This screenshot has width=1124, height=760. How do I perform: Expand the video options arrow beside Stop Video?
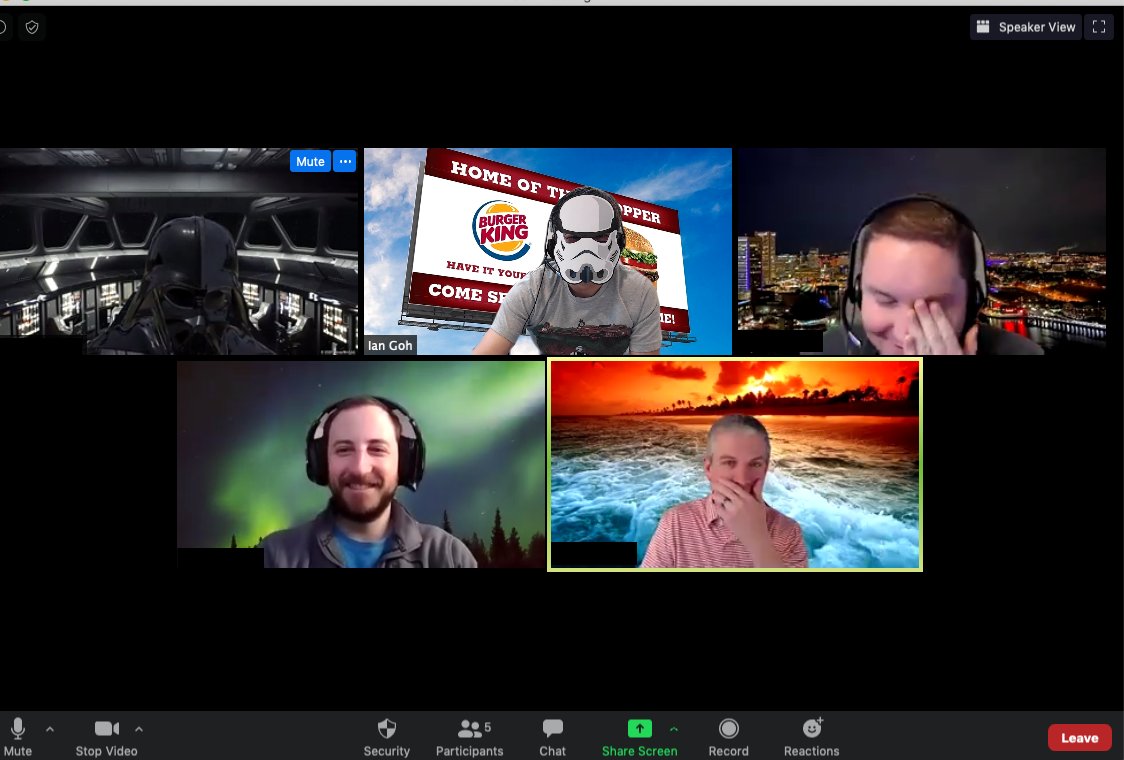coord(139,729)
